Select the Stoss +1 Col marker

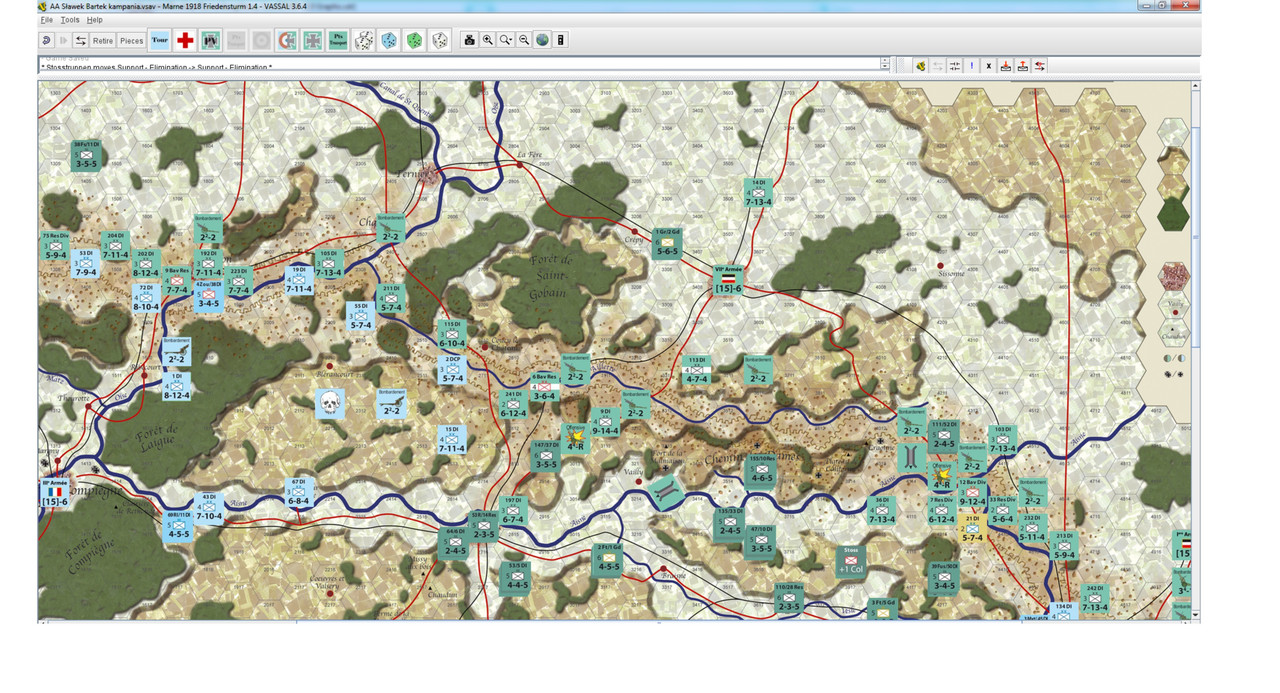[x=851, y=561]
